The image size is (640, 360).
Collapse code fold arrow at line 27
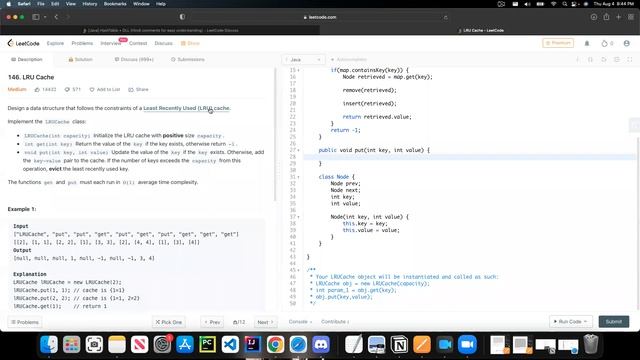pyautogui.click(x=298, y=150)
